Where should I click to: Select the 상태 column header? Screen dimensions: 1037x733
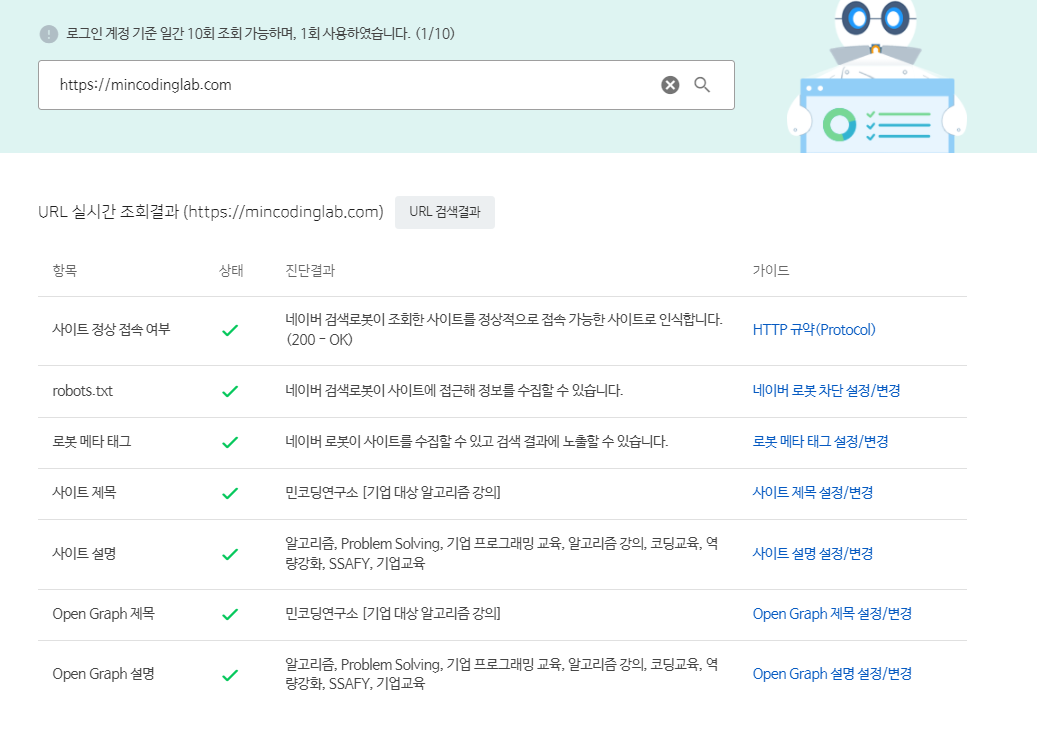pos(231,271)
